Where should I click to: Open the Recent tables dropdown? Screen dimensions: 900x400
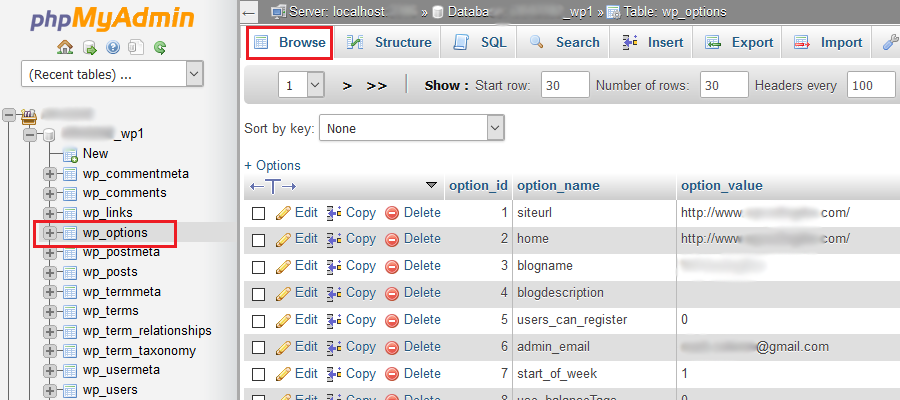pos(112,74)
